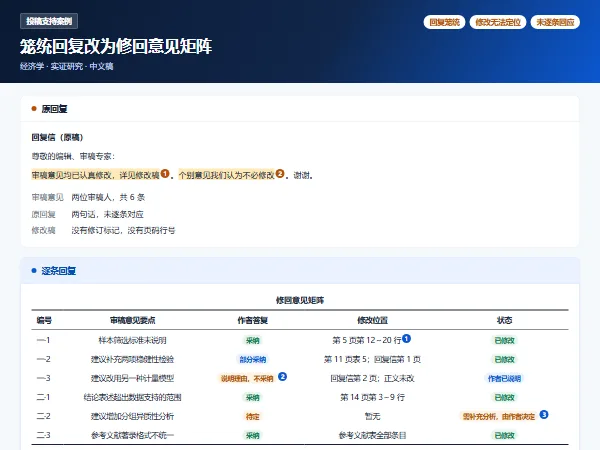Click the text 两句话，未逐条对应
The height and width of the screenshot is (450, 600).
click(108, 214)
